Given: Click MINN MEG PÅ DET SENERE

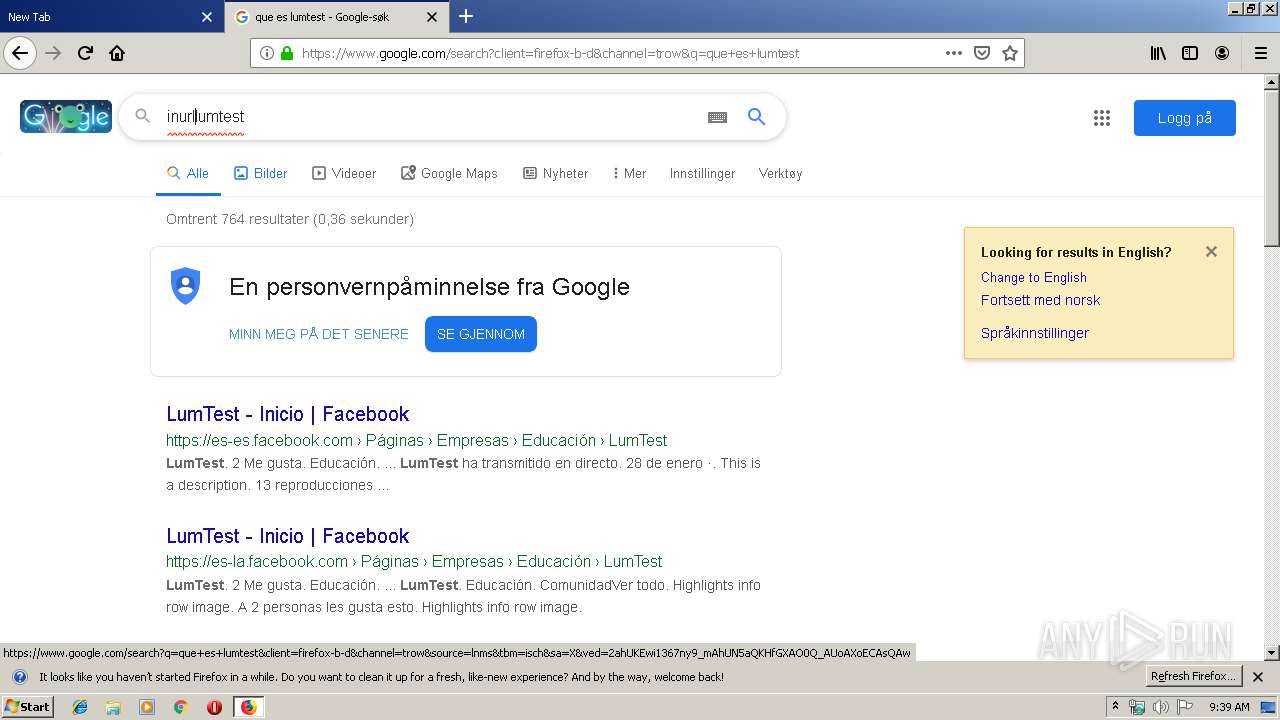Looking at the screenshot, I should pyautogui.click(x=319, y=334).
